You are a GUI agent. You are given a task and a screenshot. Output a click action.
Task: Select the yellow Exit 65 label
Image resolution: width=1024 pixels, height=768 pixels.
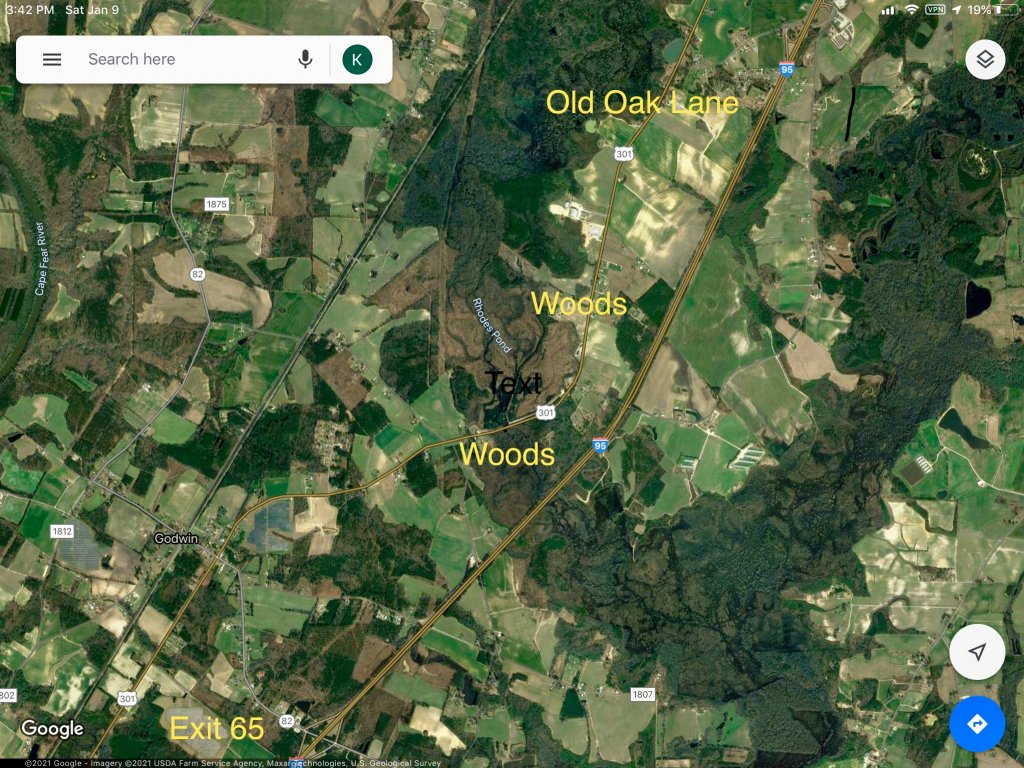tap(217, 728)
